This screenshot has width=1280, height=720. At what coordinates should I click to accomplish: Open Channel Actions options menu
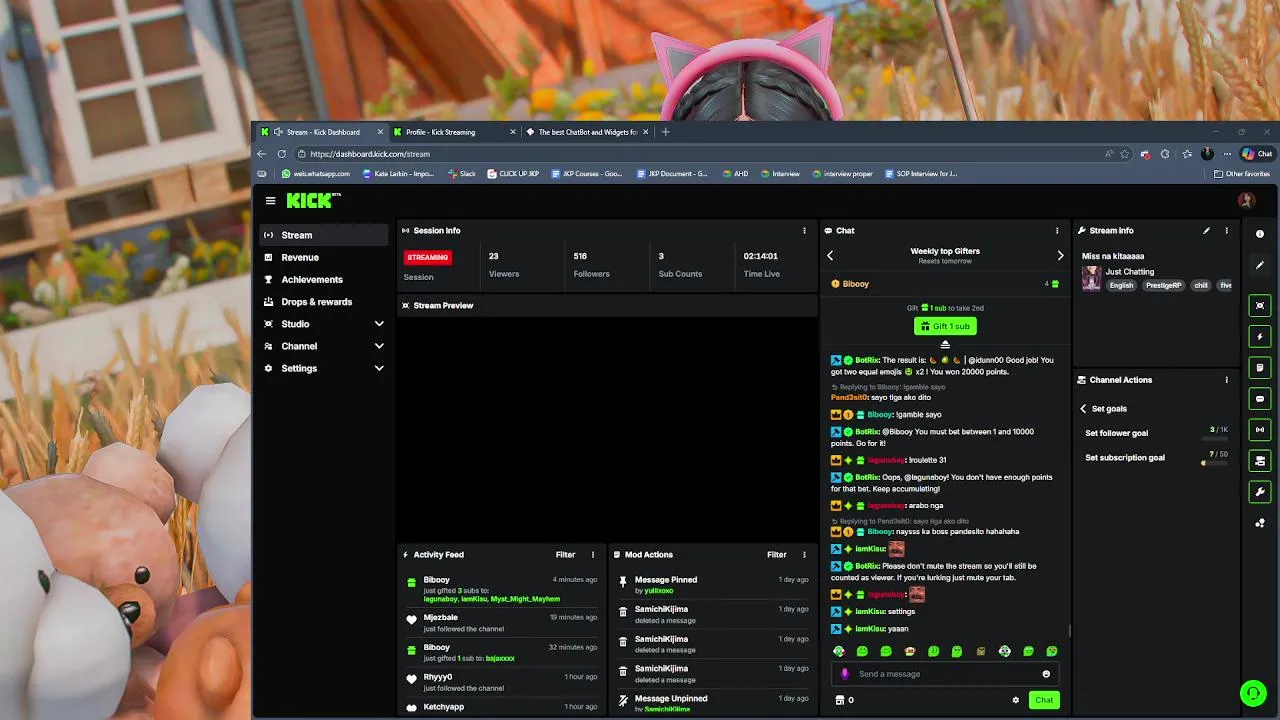click(x=1227, y=380)
